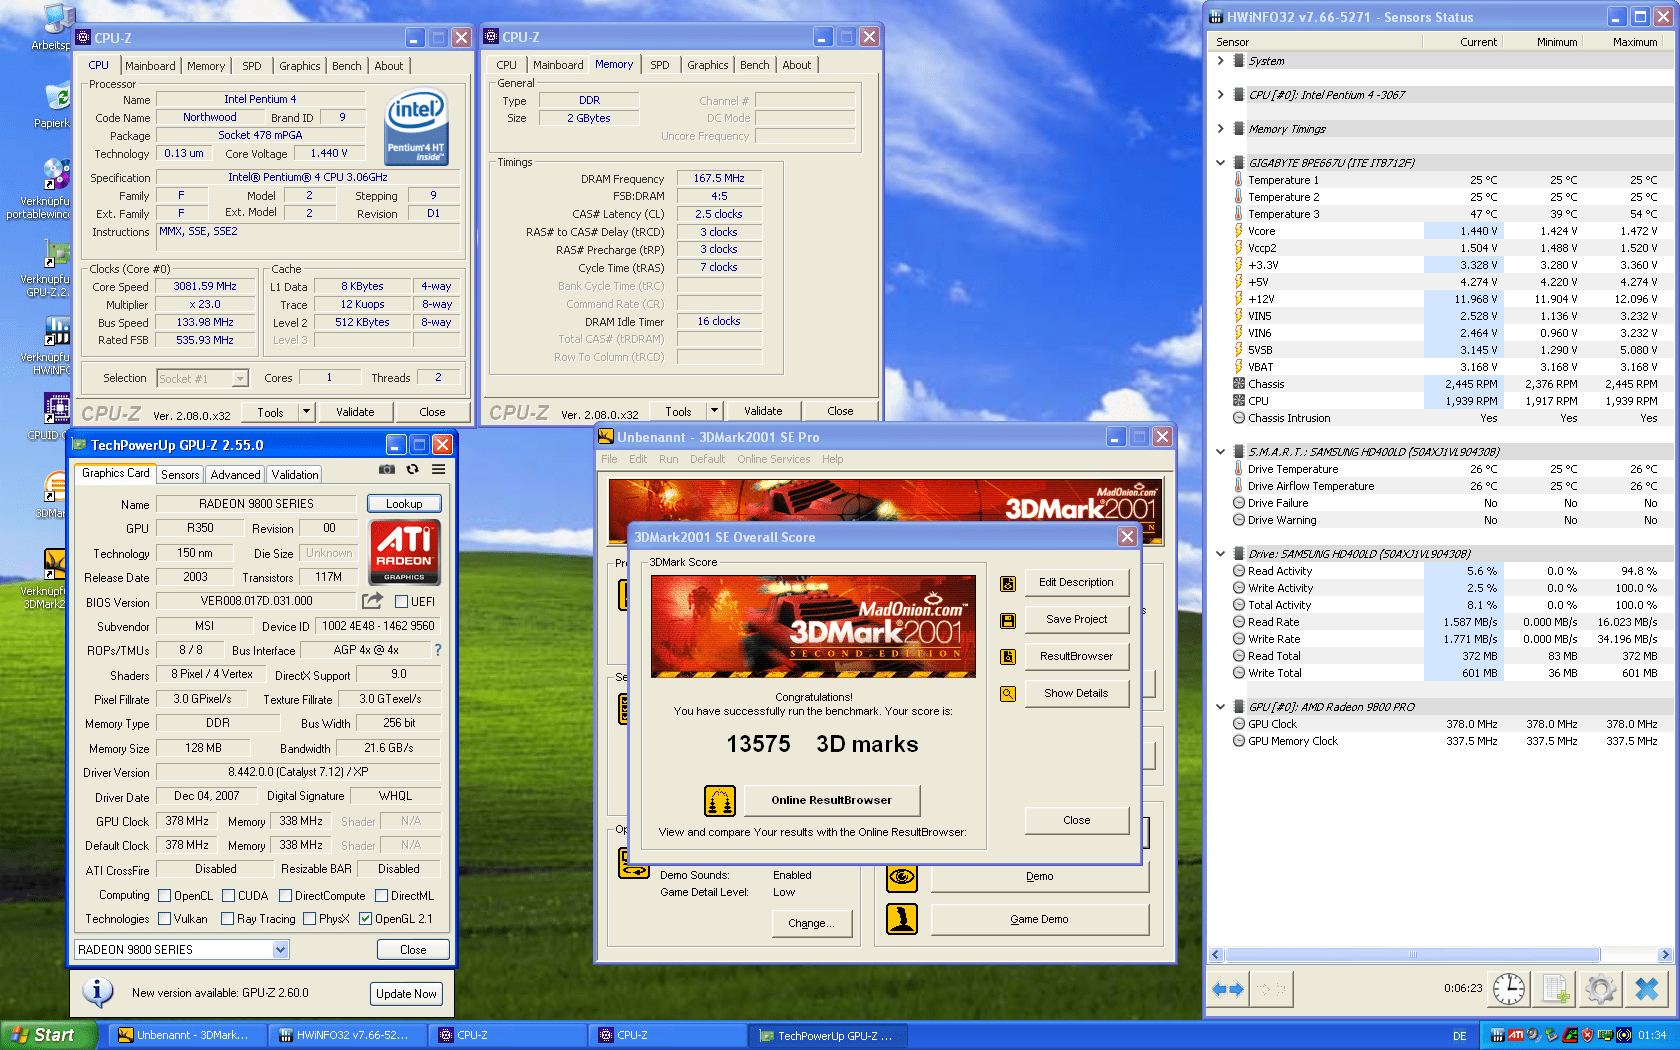Click ATI Radeon logo in GPU-Z
Image resolution: width=1680 pixels, height=1050 pixels.
405,552
